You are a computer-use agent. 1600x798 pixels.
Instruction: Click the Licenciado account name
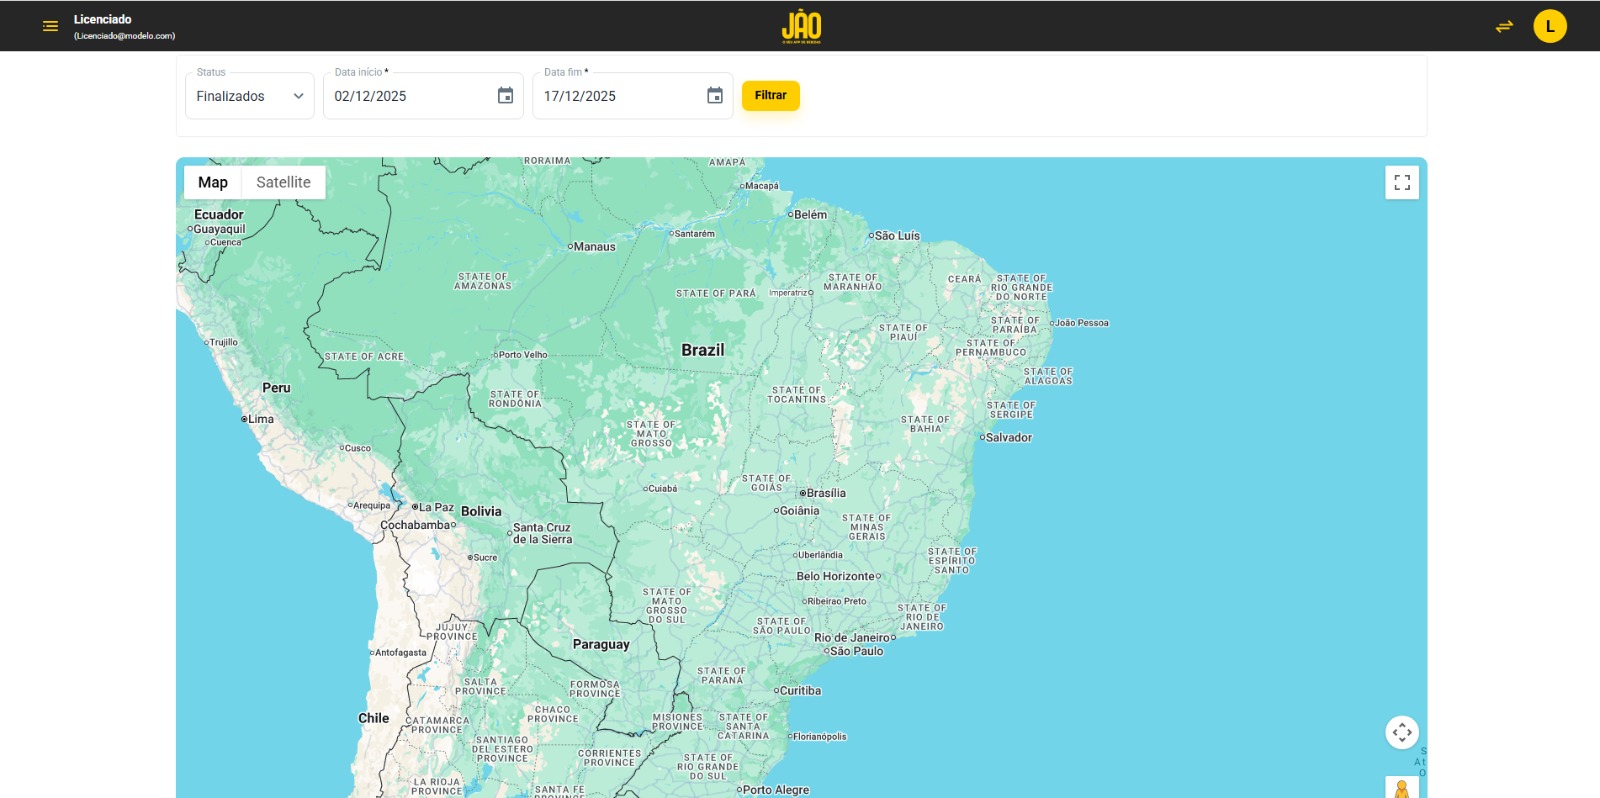coord(103,19)
